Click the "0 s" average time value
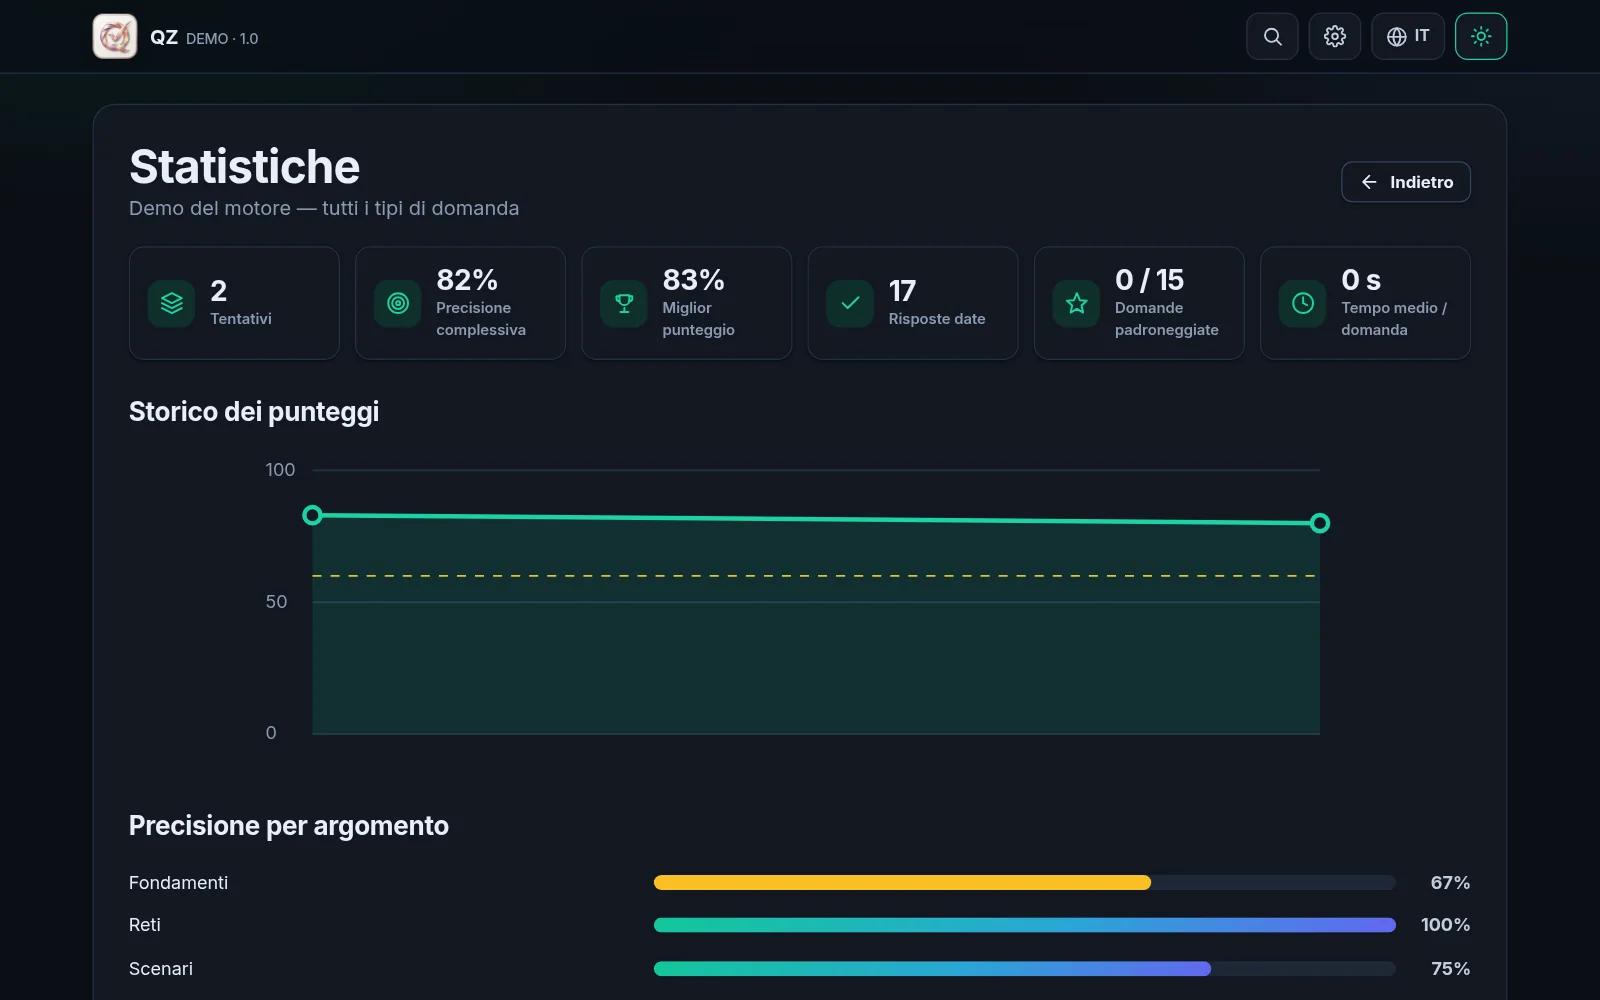 pyautogui.click(x=1361, y=280)
